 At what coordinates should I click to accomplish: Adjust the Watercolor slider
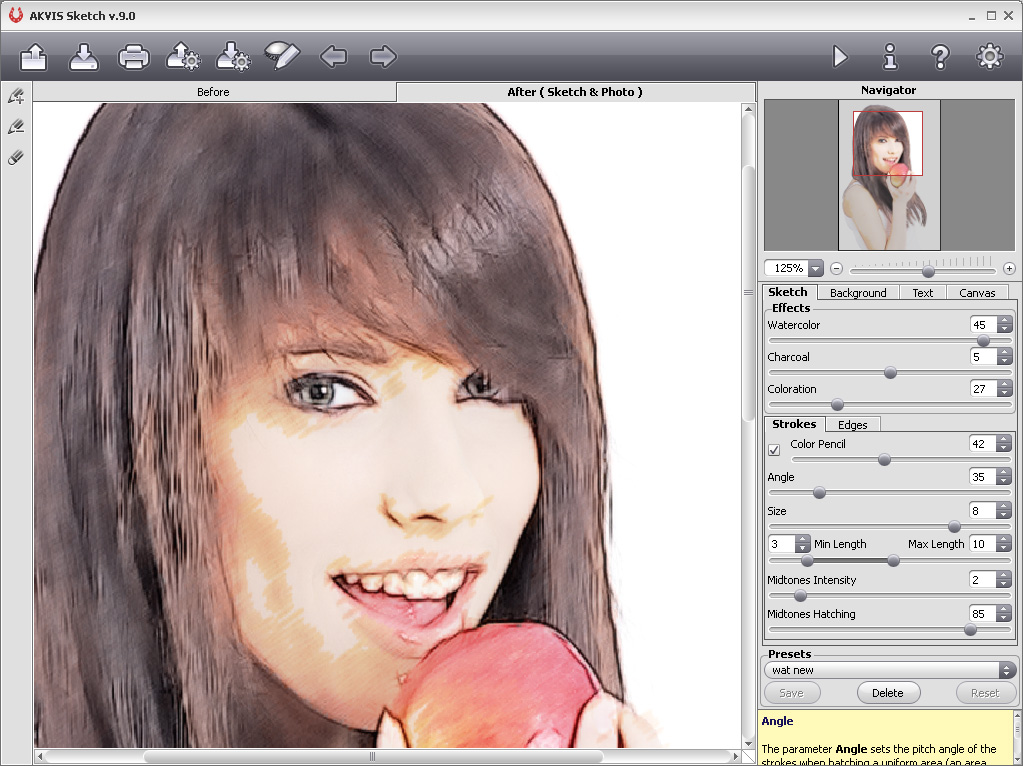click(984, 340)
